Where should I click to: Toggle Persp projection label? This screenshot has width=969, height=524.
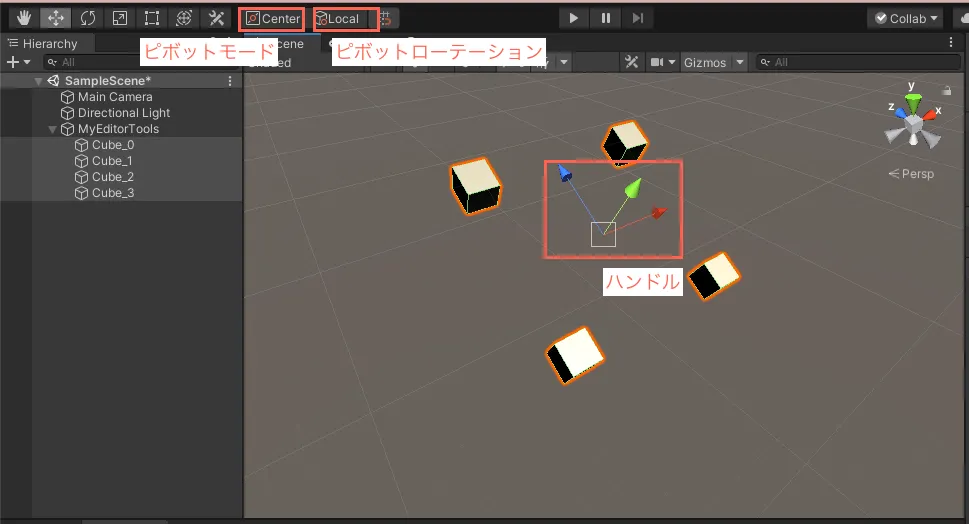pos(911,174)
